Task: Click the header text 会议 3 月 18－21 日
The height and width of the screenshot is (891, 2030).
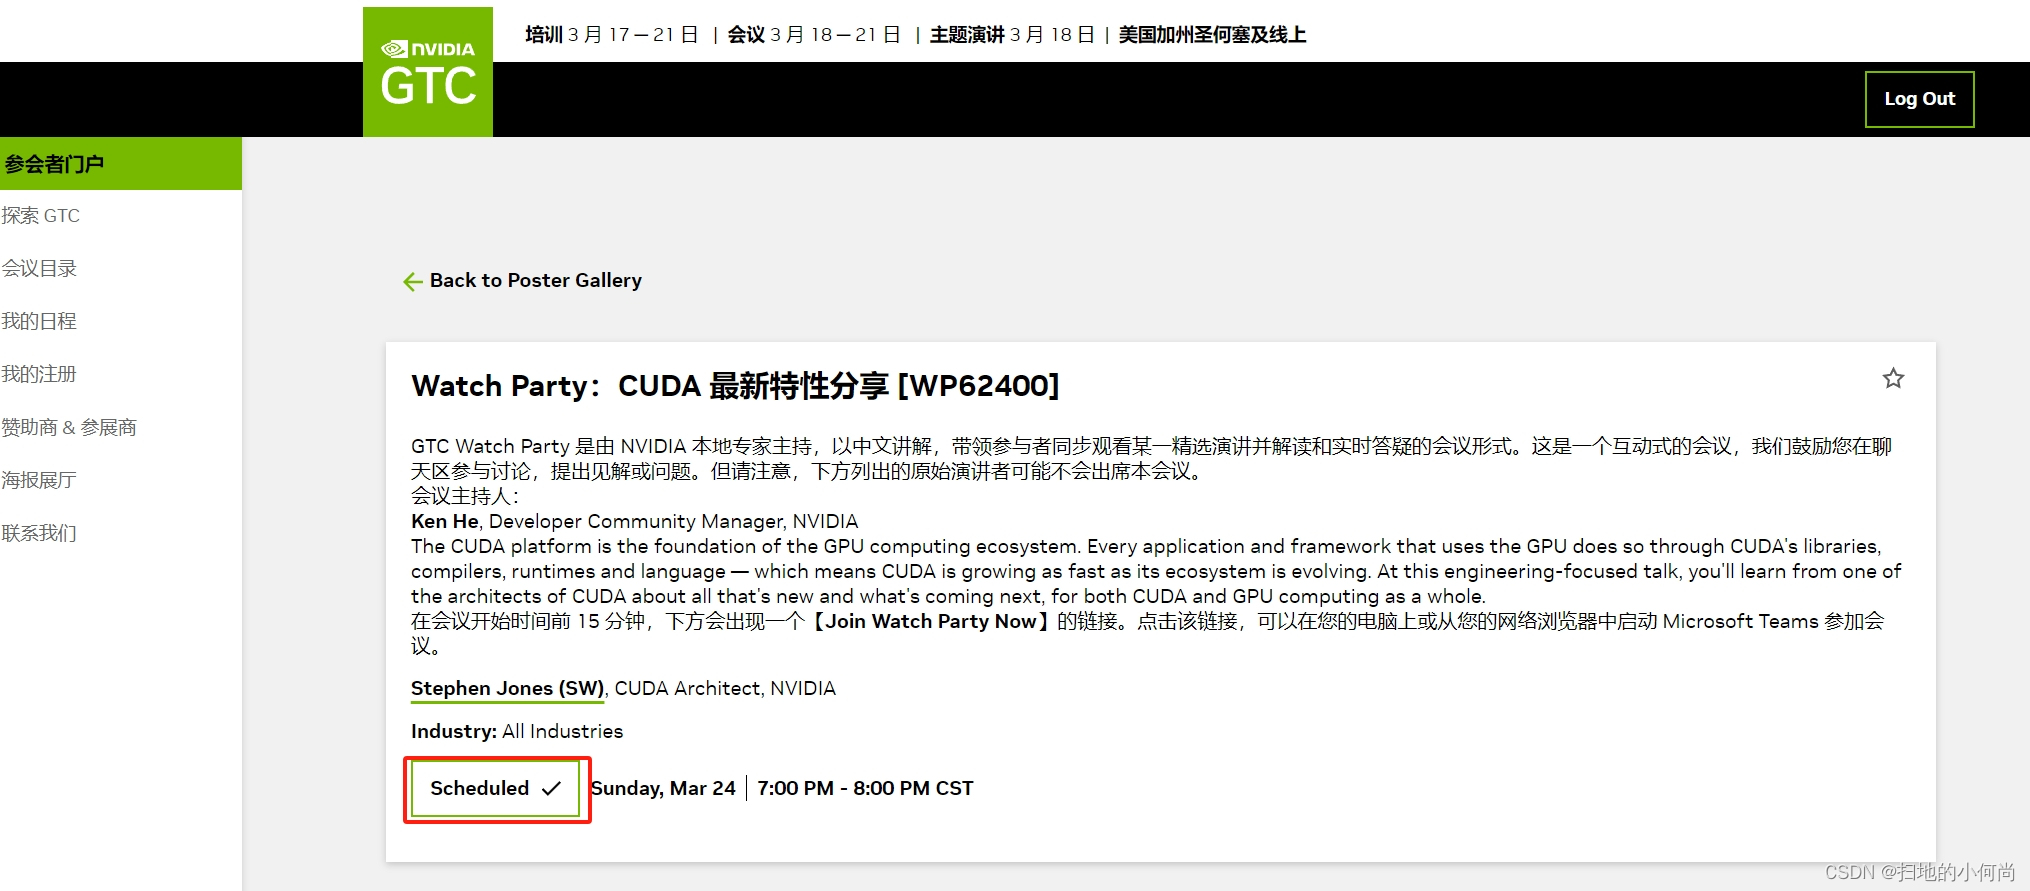Action: point(814,35)
